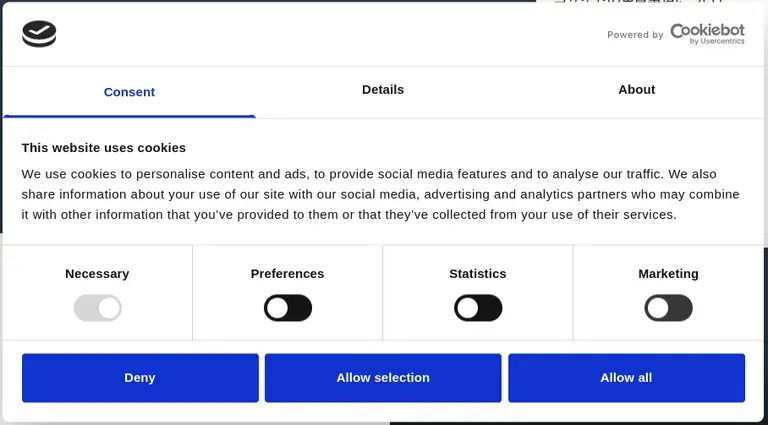Open the About tab
The height and width of the screenshot is (425, 768).
[636, 90]
